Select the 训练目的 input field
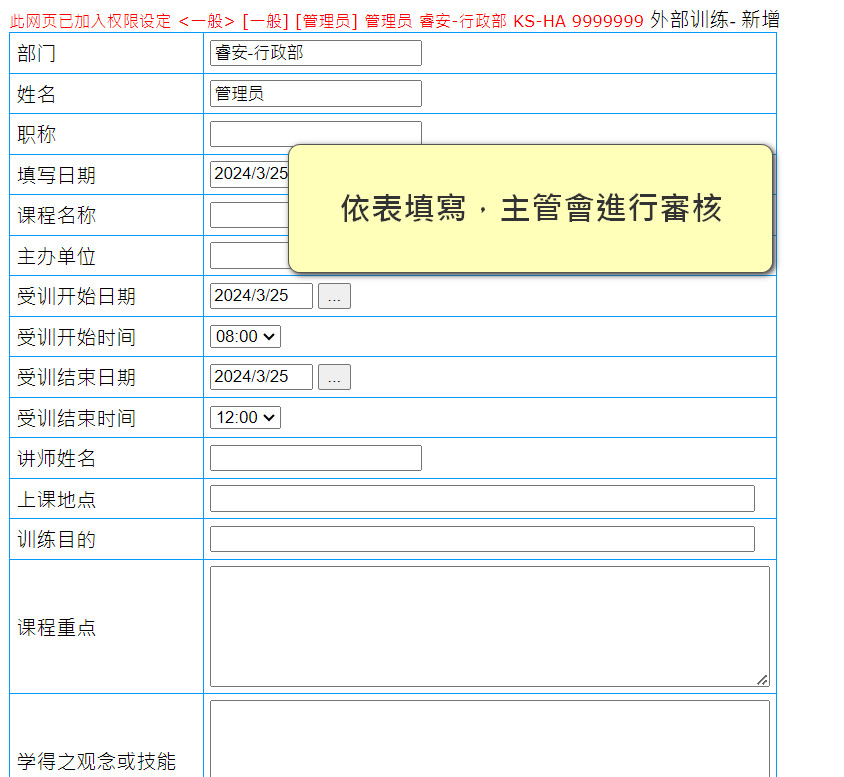This screenshot has height=777, width=844. [x=482, y=539]
